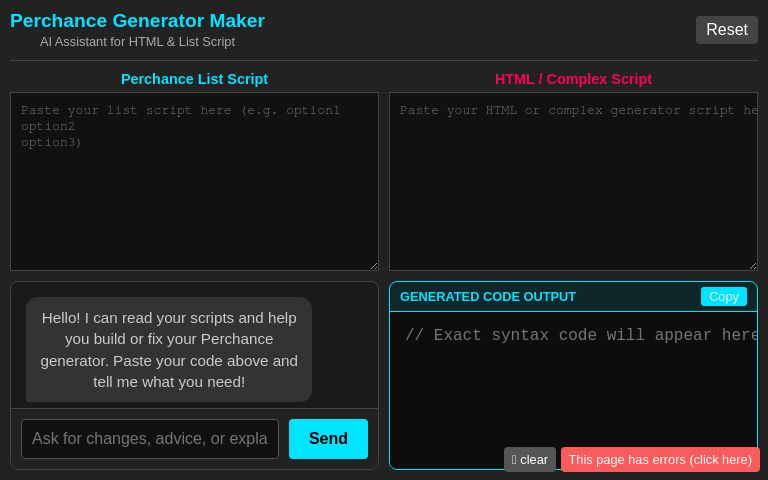This screenshot has height=480, width=768.
Task: Click the Reset button
Action: (726, 30)
